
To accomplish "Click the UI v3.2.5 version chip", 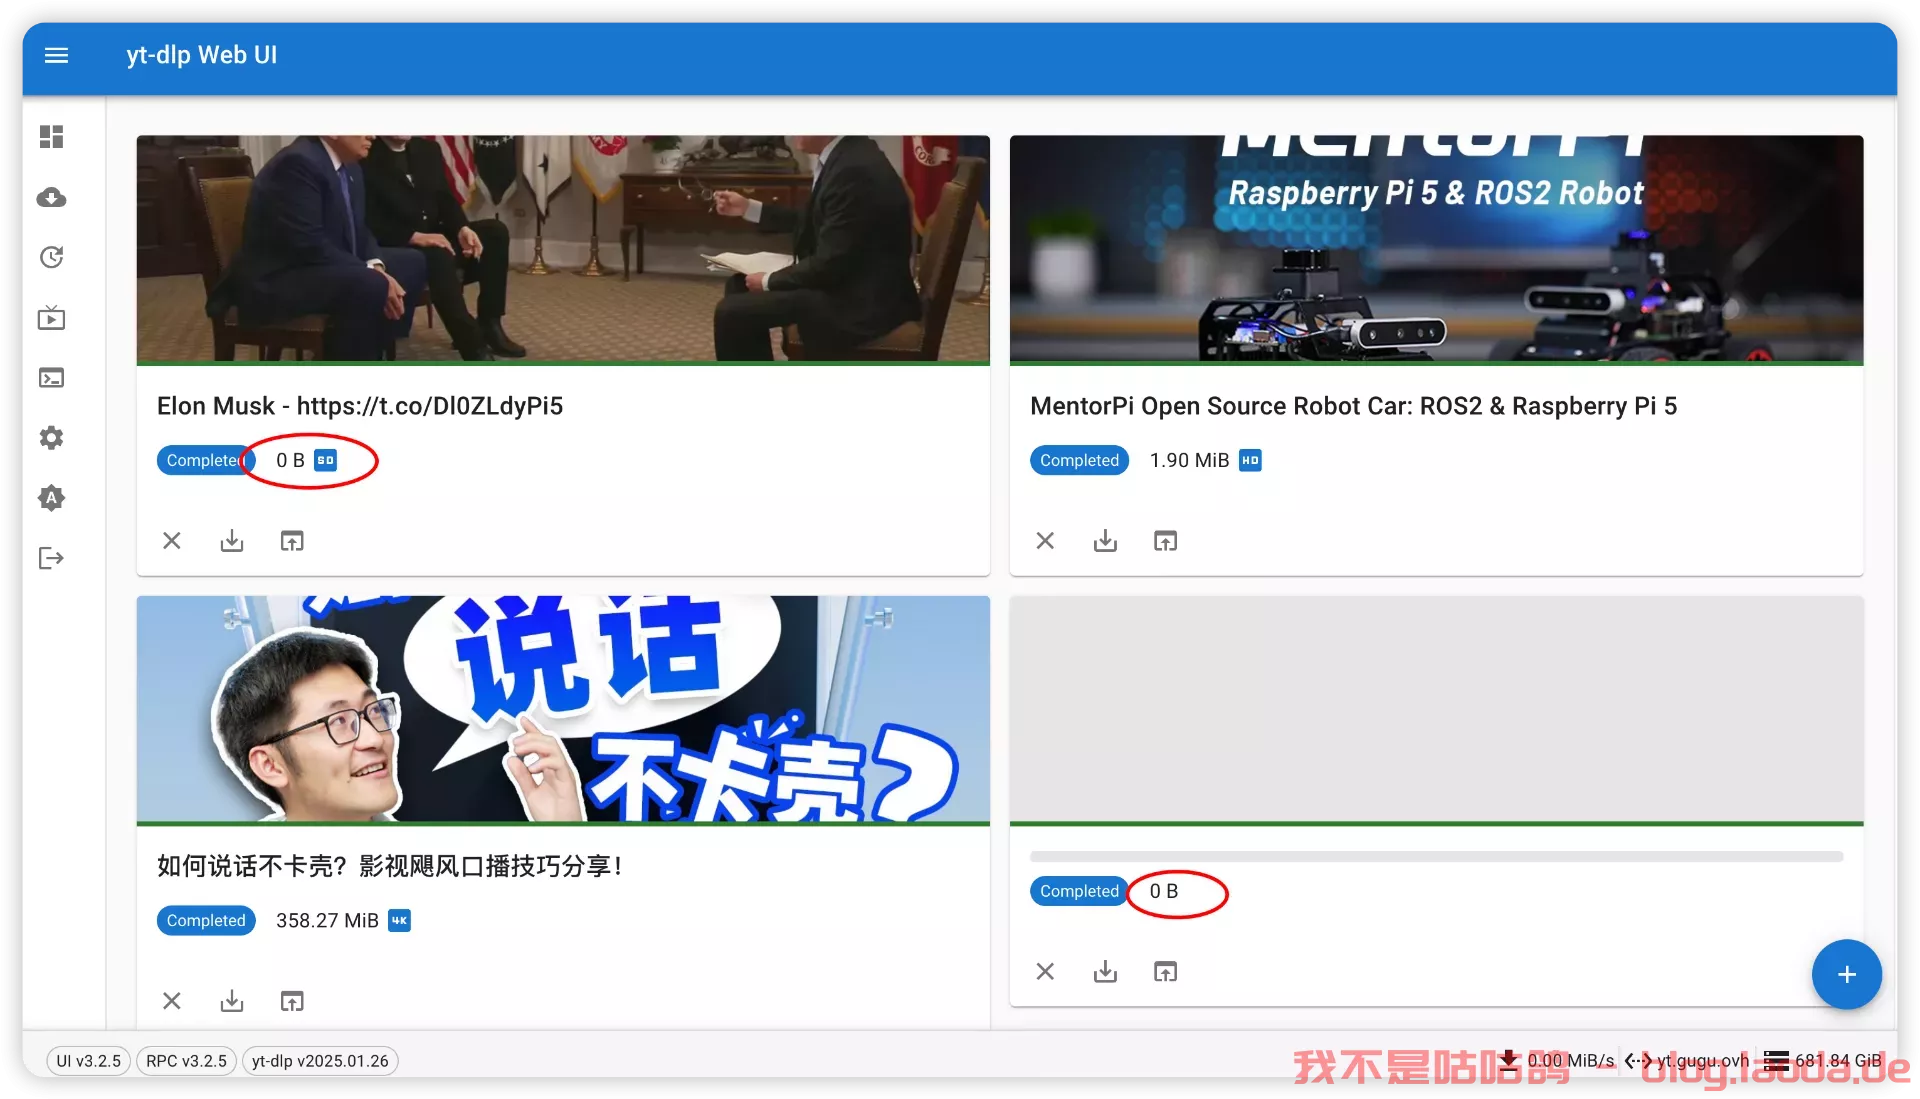I will coord(88,1061).
